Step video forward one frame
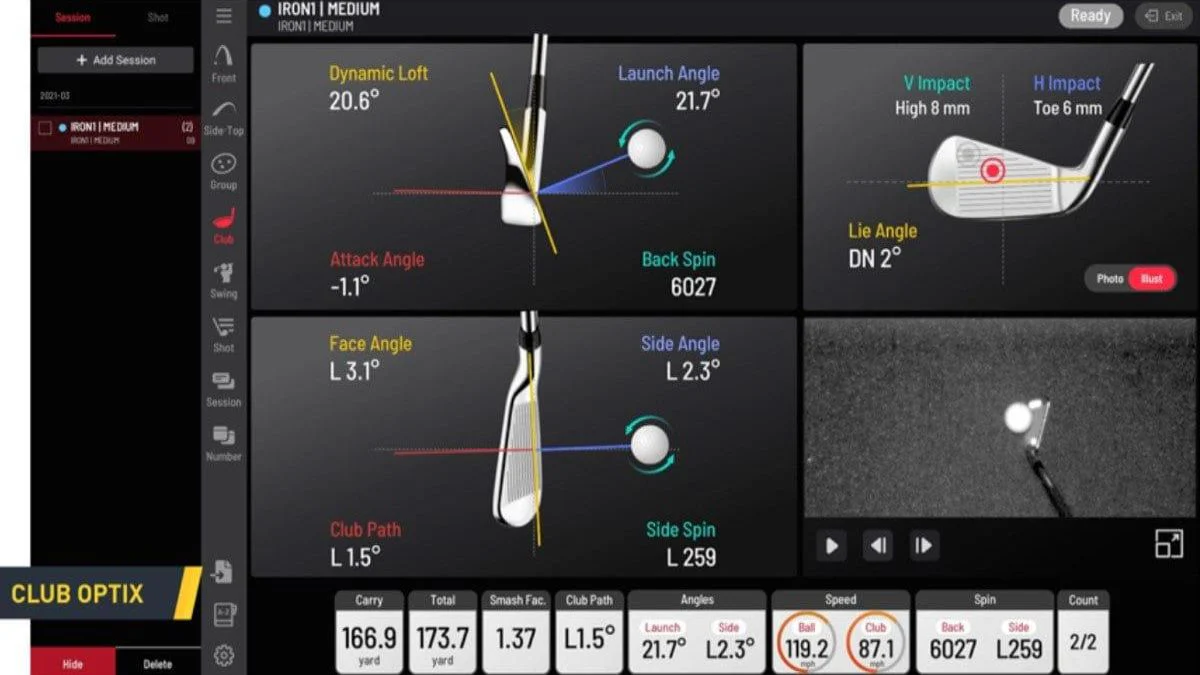Viewport: 1200px width, 675px height. pyautogui.click(x=923, y=545)
